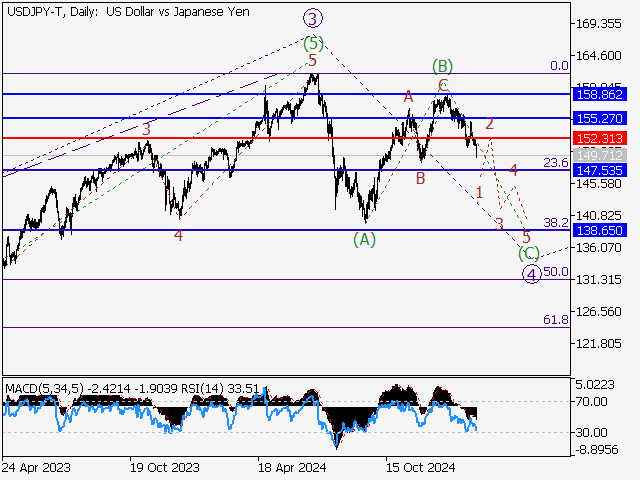640x480 pixels.
Task: Select the green (5) wave label
Action: [314, 43]
